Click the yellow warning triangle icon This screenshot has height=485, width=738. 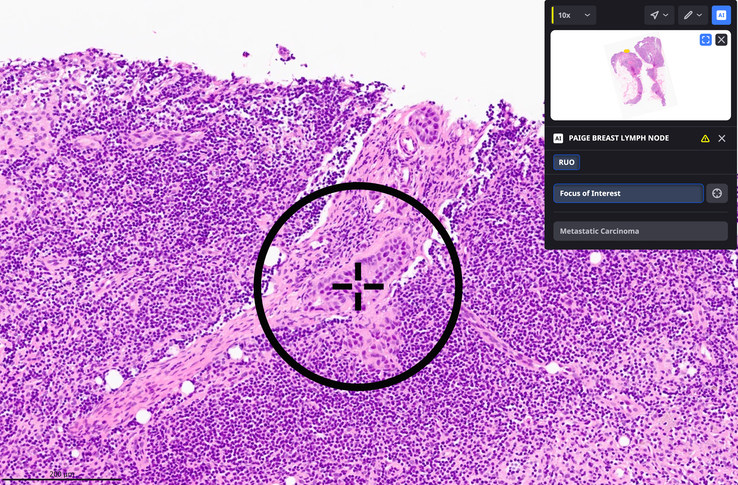[x=705, y=138]
